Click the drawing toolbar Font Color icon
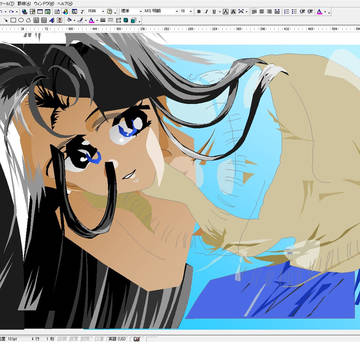Screen dimensions: 360x360 click(x=91, y=20)
